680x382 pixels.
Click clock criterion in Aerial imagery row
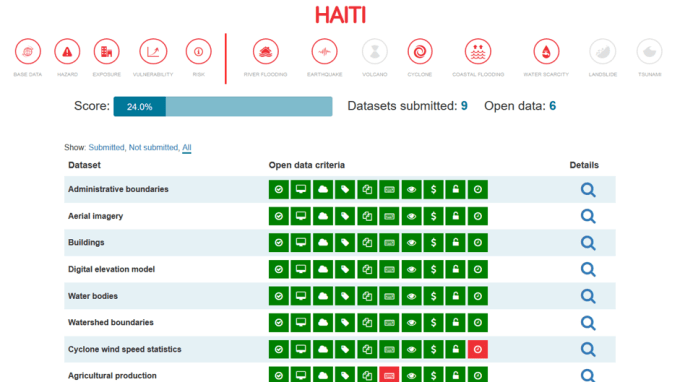(x=477, y=216)
